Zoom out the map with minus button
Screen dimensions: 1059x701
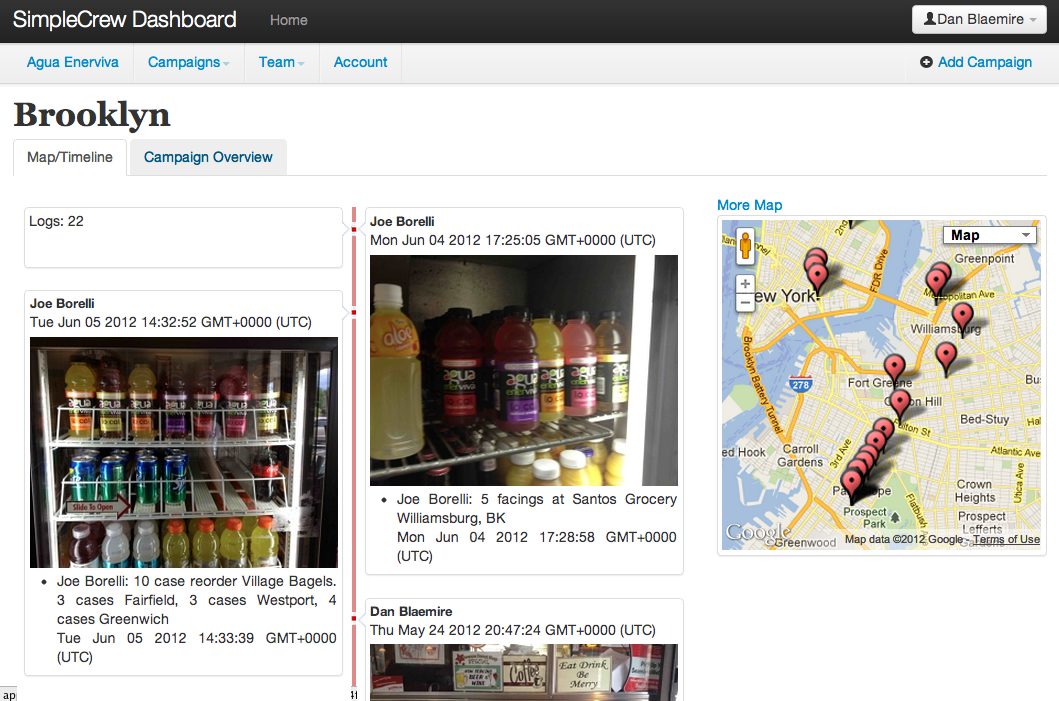coord(745,303)
